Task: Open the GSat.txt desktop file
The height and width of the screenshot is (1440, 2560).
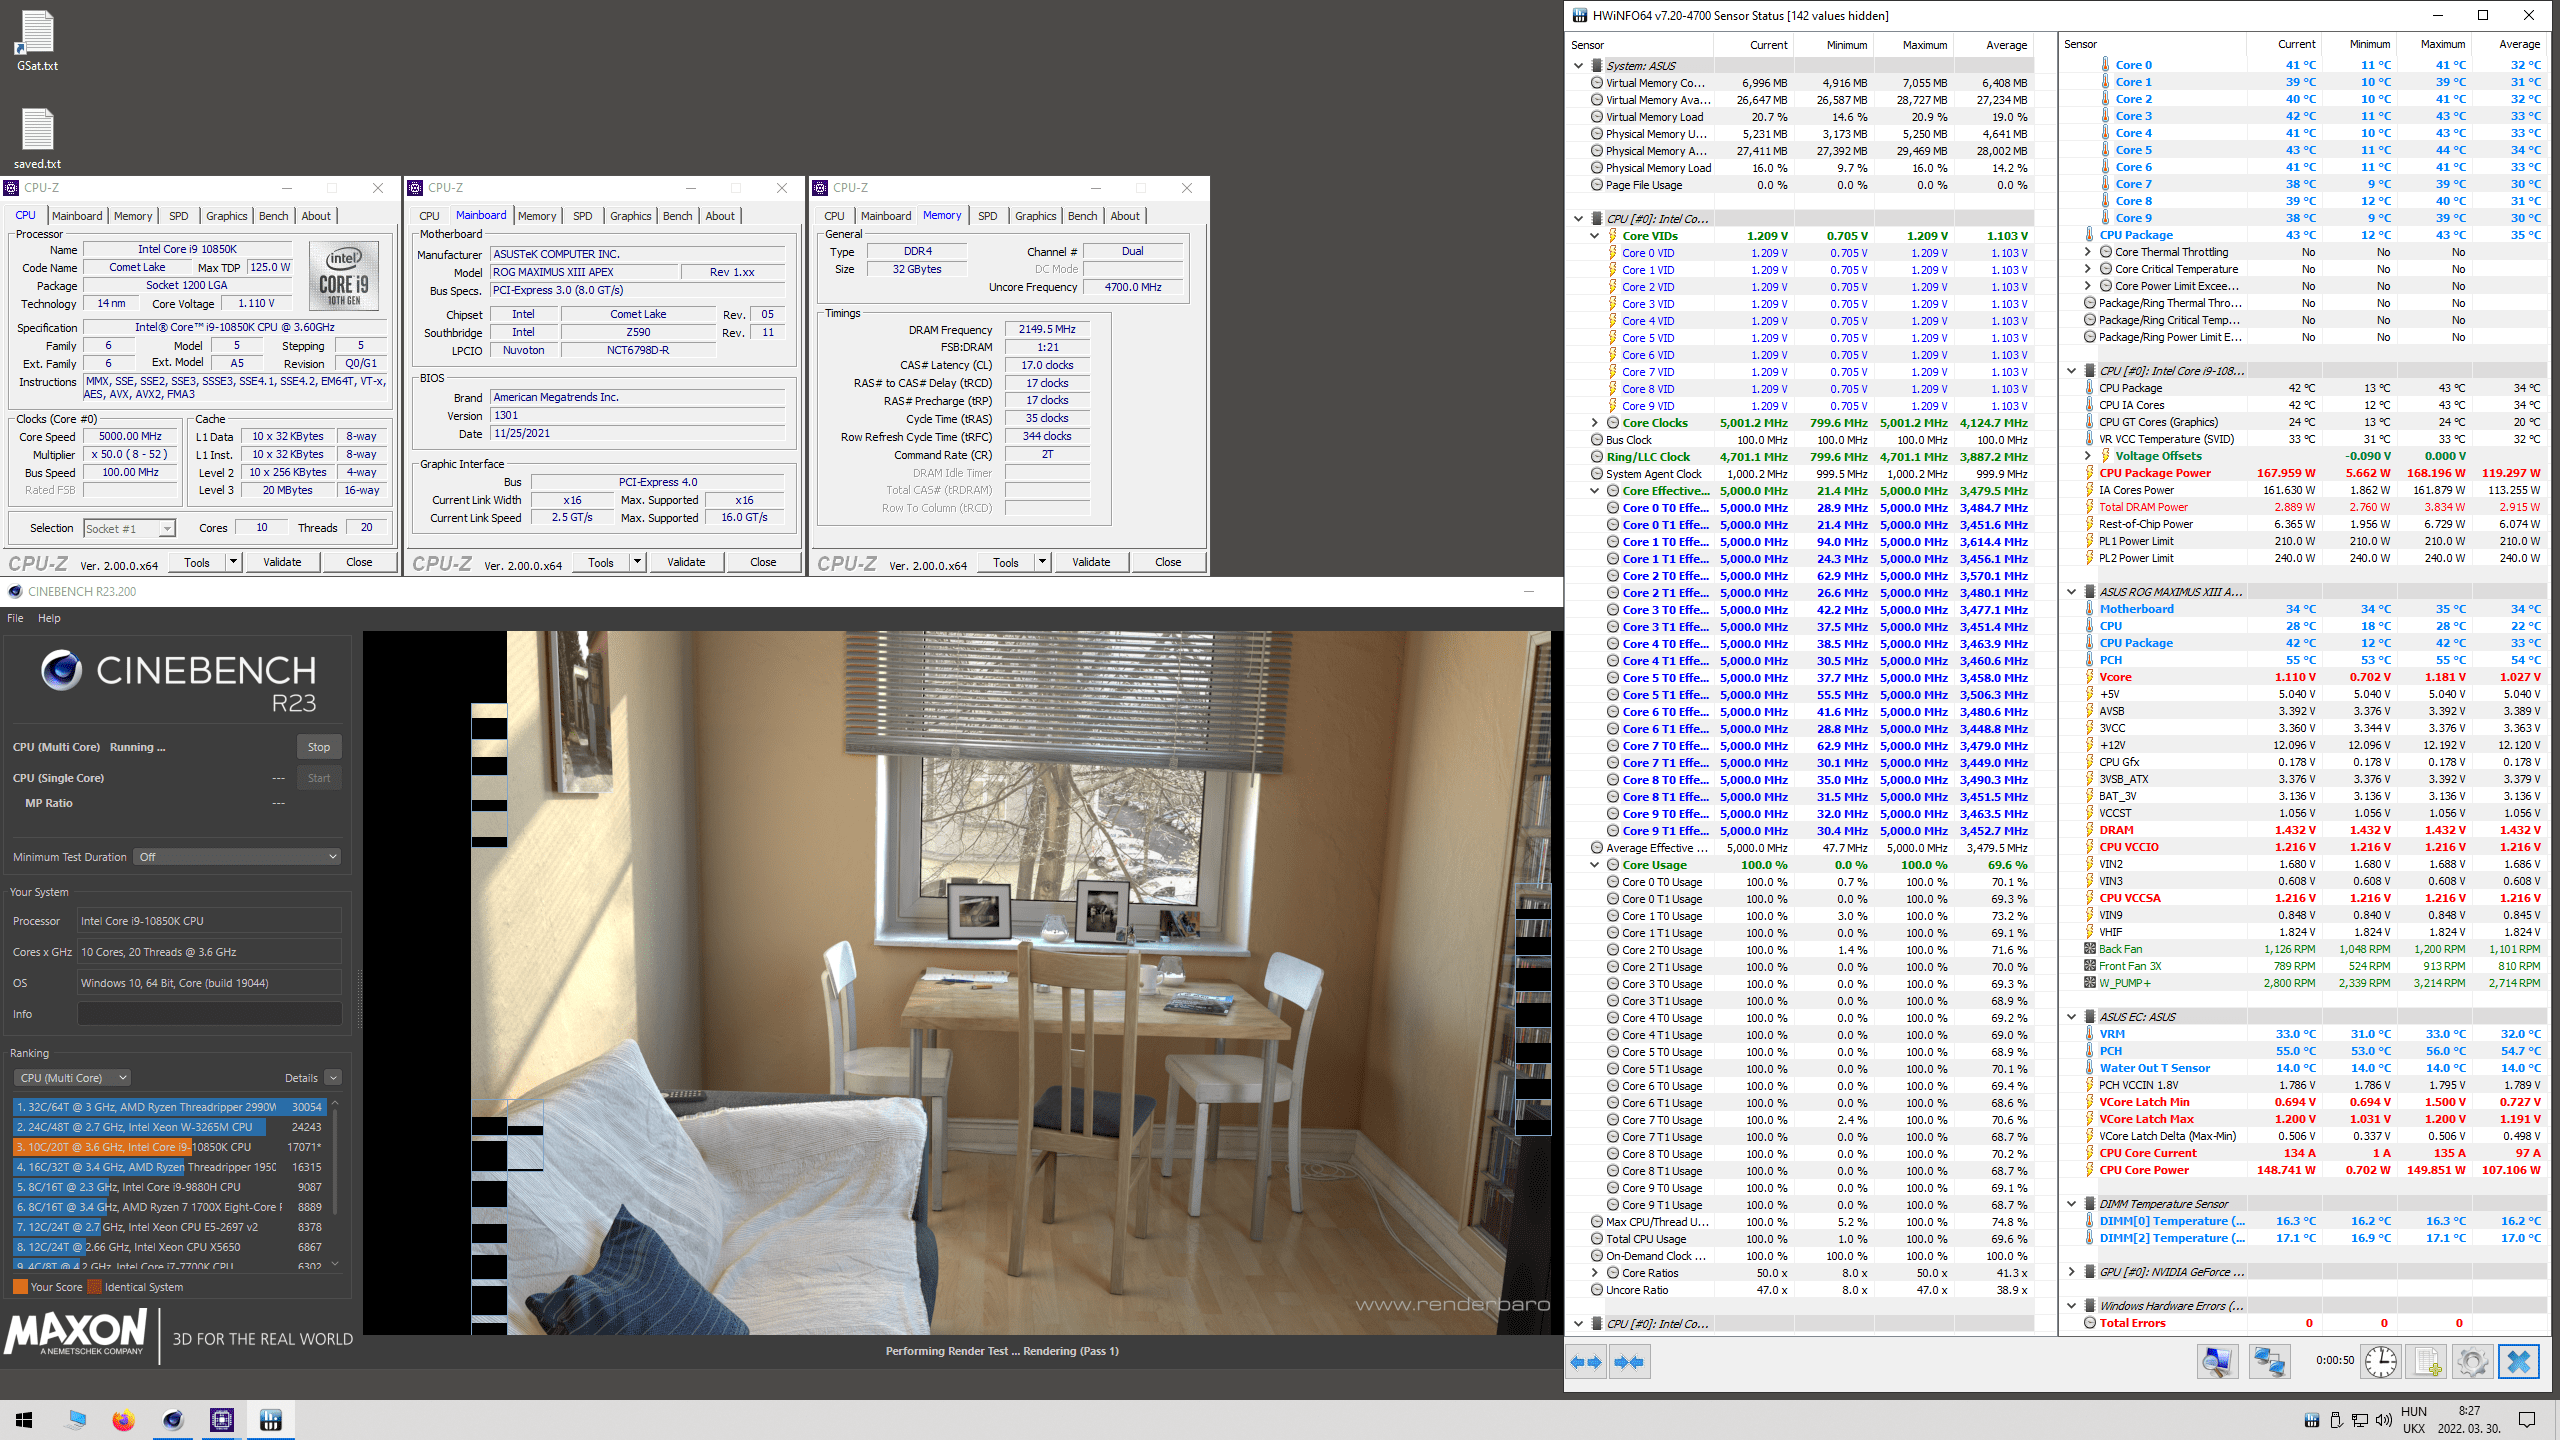Action: [37, 40]
